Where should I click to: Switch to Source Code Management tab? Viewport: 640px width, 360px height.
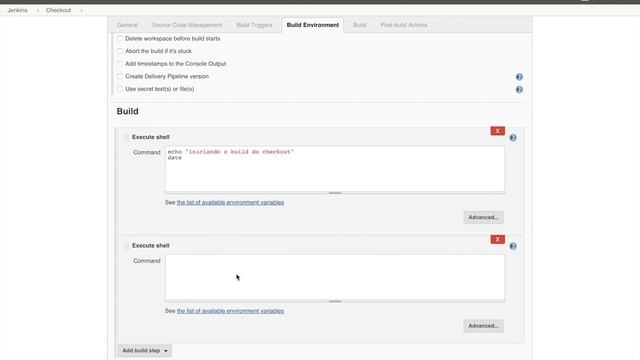(x=187, y=25)
